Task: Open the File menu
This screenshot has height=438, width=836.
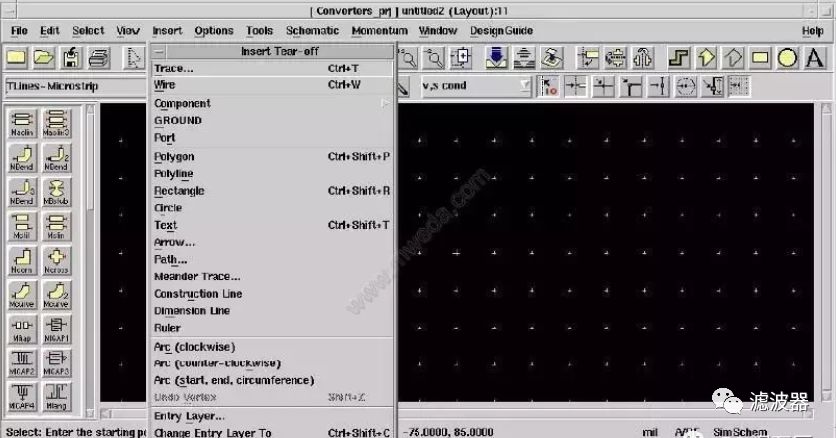Action: 19,31
